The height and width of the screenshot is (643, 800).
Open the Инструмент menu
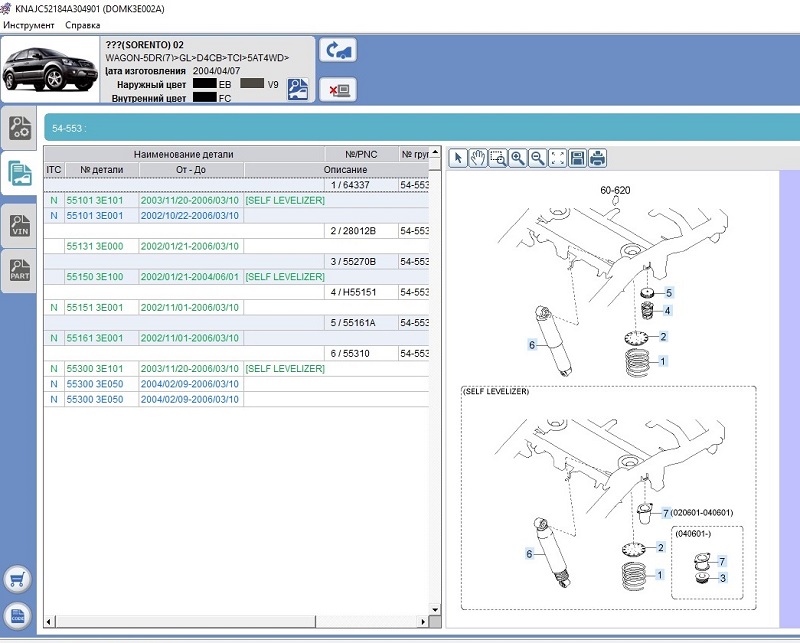(x=29, y=24)
